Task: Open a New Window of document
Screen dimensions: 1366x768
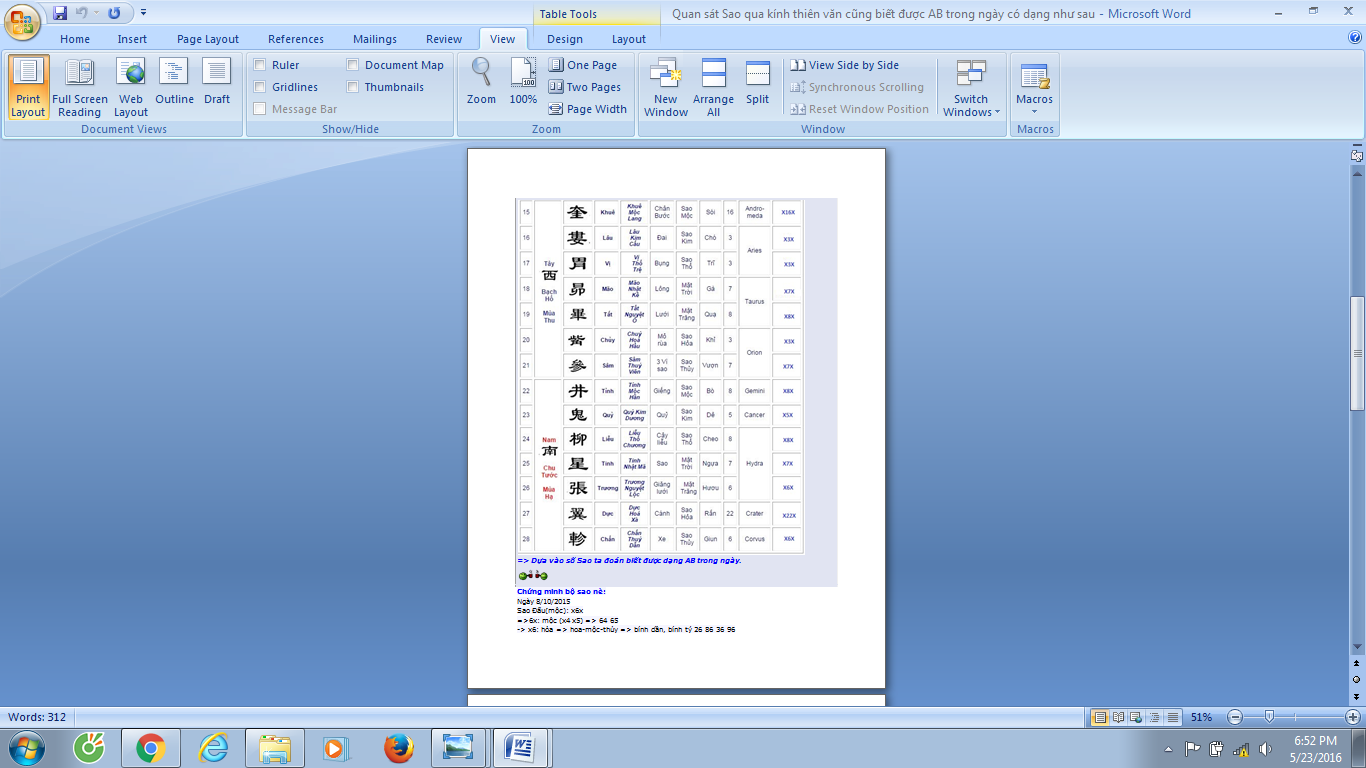Action: pyautogui.click(x=666, y=87)
